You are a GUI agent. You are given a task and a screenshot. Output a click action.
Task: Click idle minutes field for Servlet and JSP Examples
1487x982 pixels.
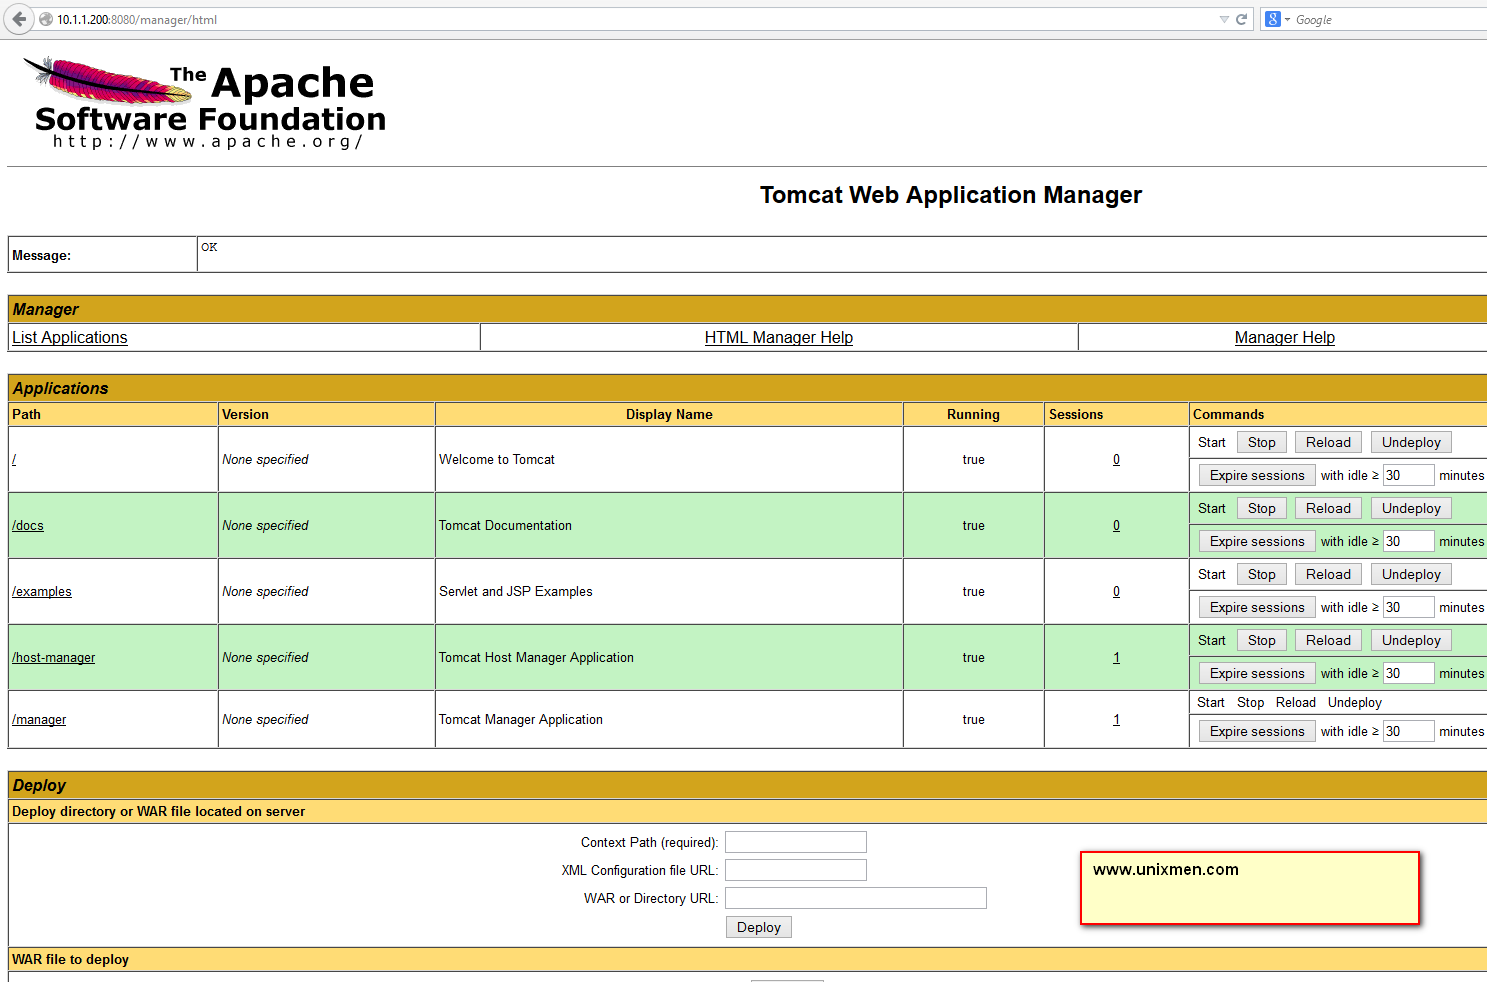tap(1409, 607)
